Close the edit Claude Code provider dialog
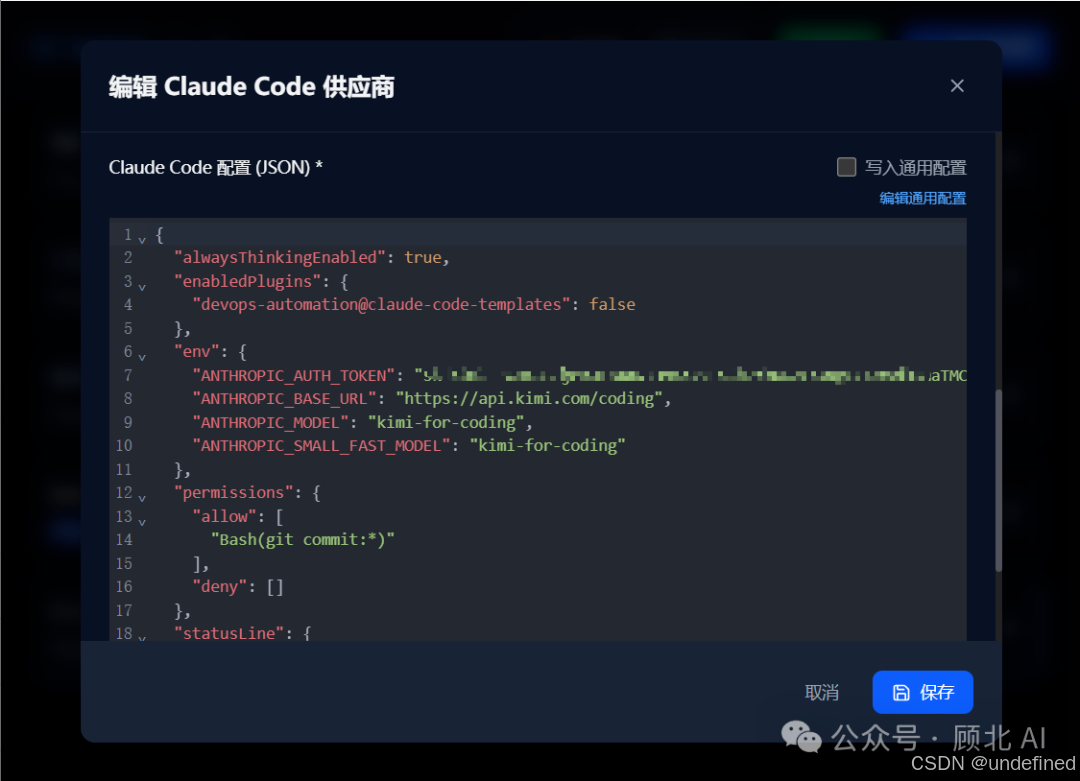The height and width of the screenshot is (781, 1080). (x=957, y=86)
